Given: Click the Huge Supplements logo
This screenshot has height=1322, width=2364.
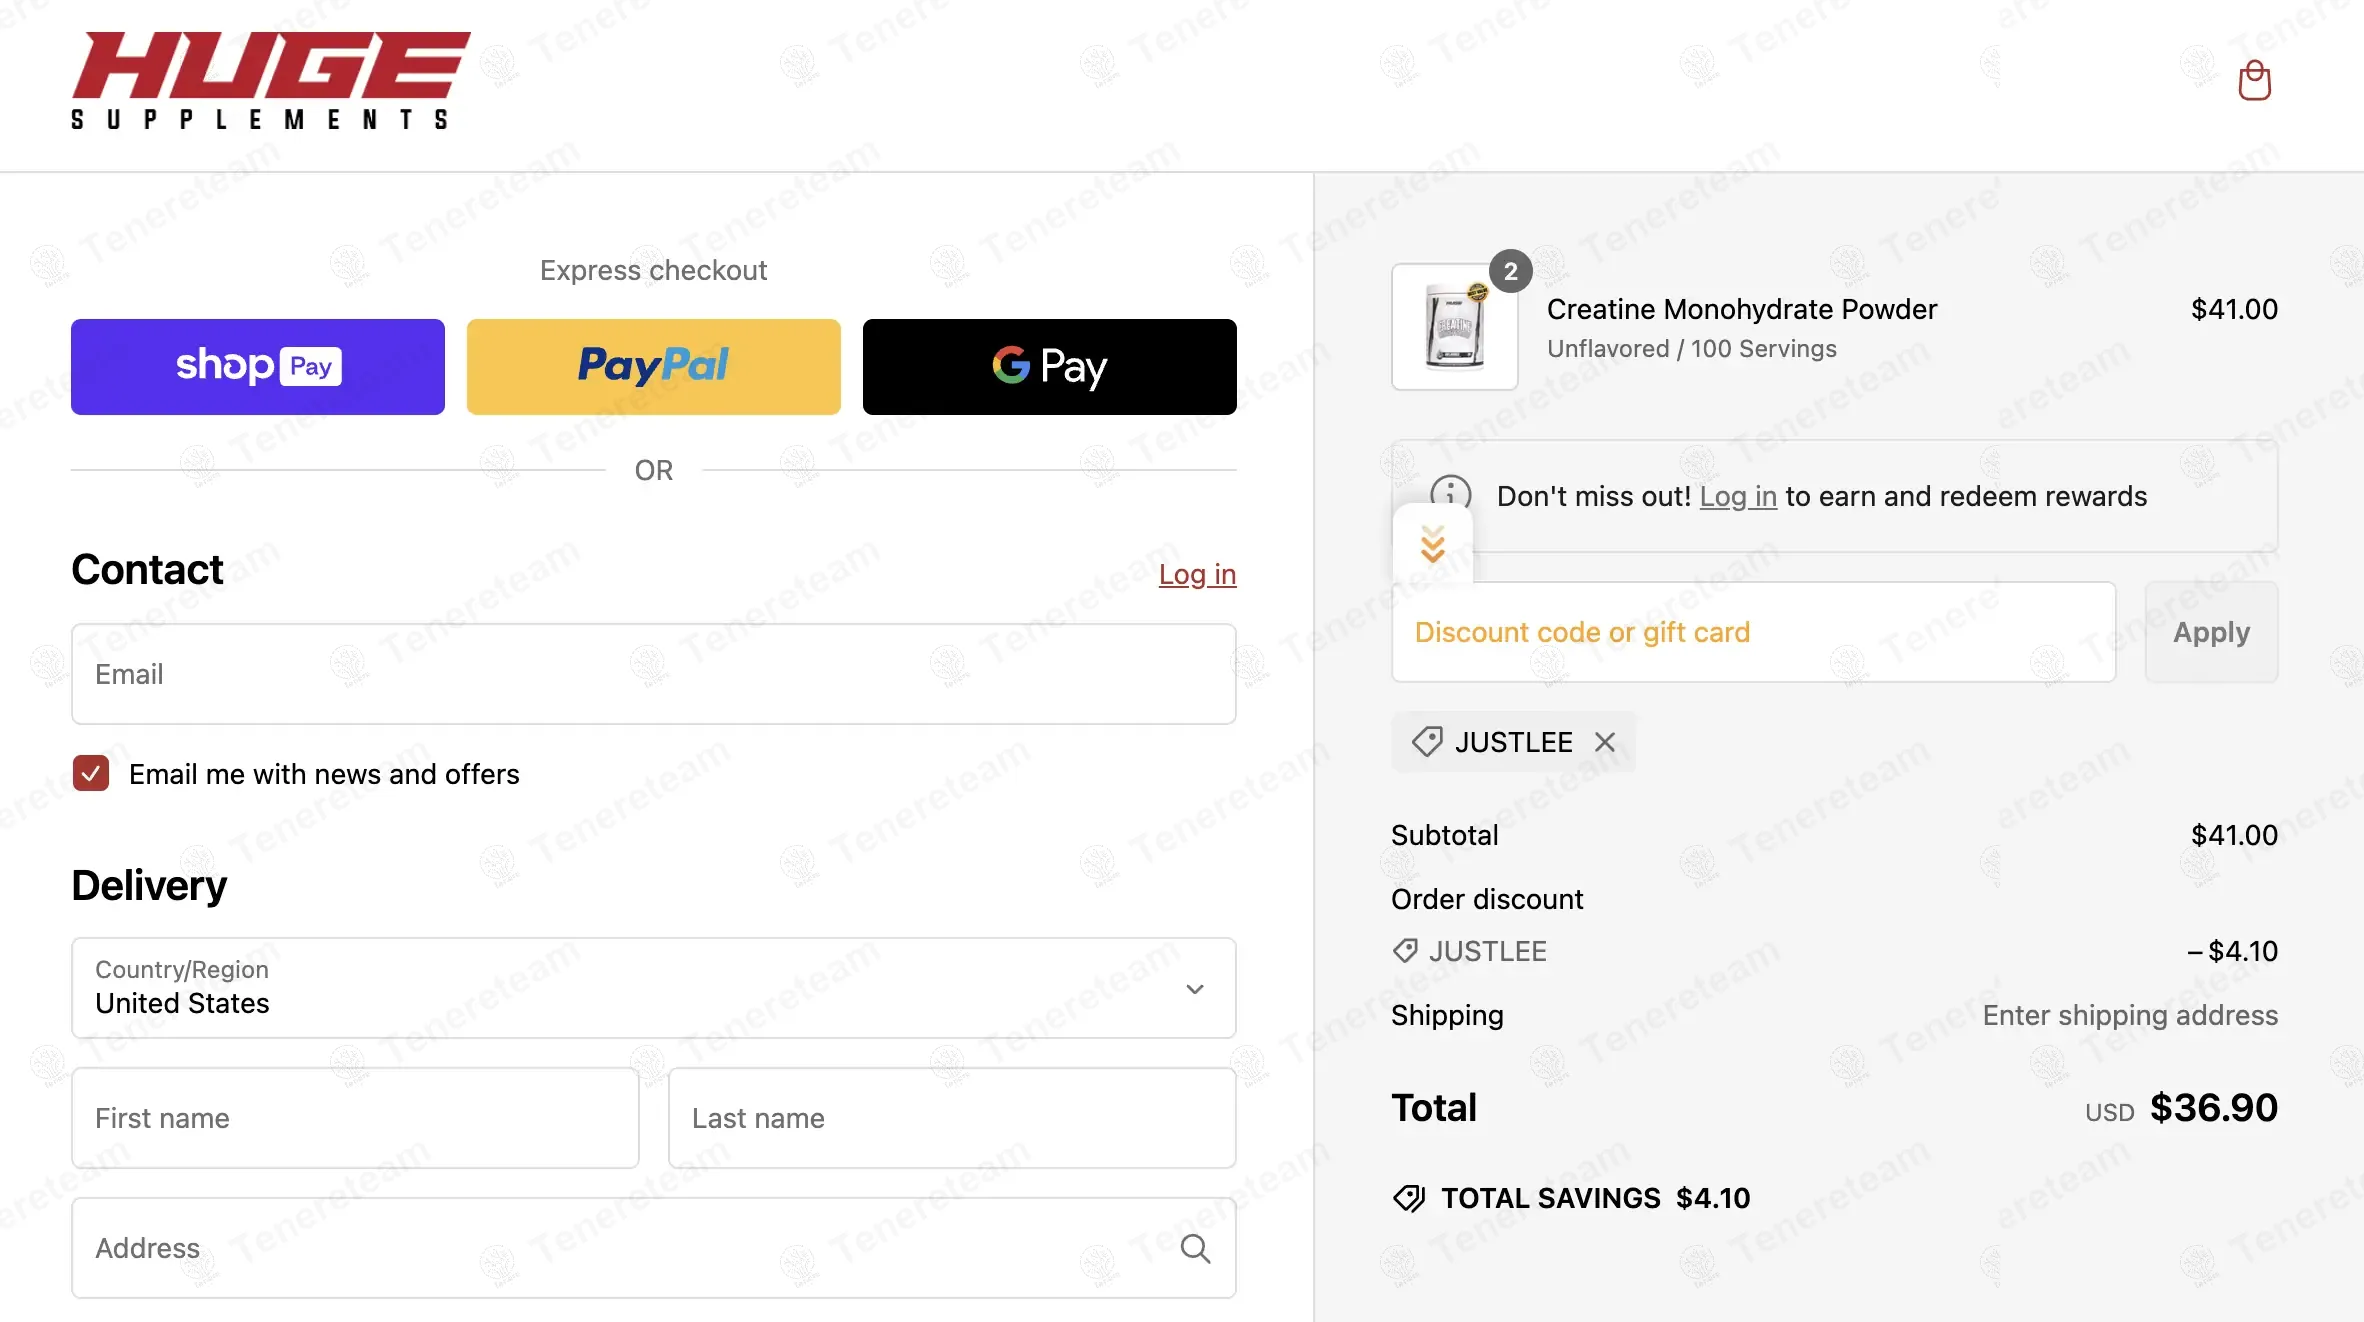Looking at the screenshot, I should click(x=270, y=80).
